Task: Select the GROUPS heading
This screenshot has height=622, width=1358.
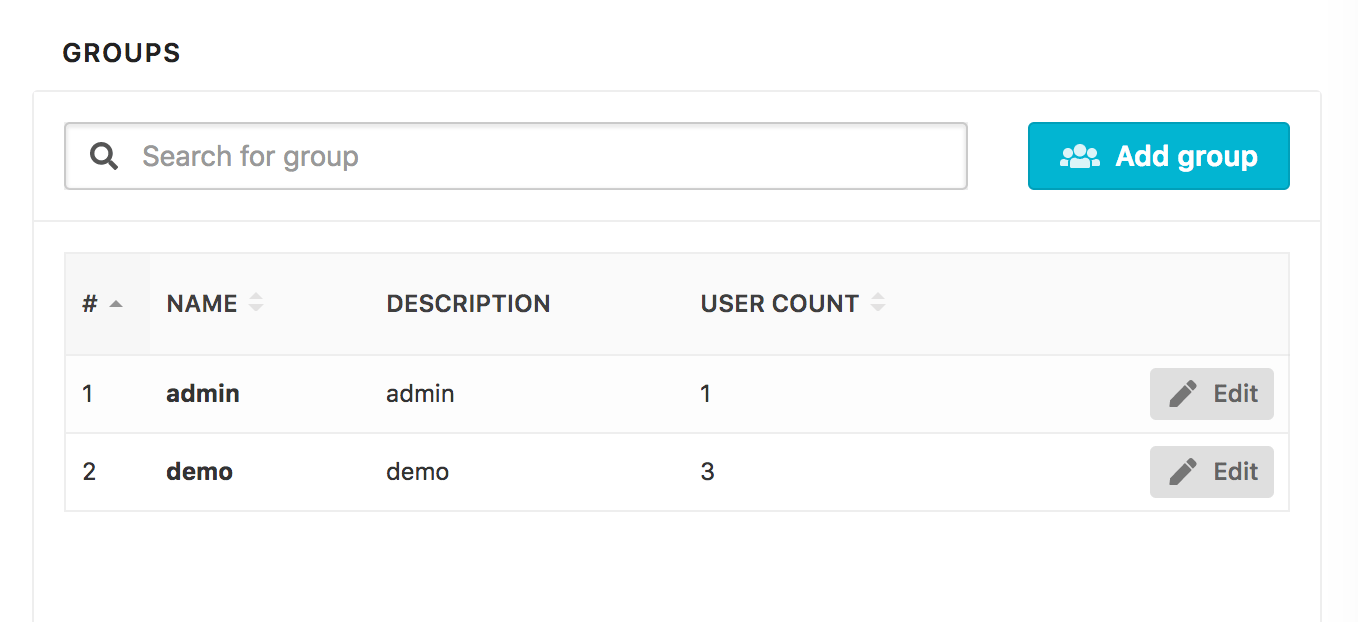Action: tap(121, 52)
